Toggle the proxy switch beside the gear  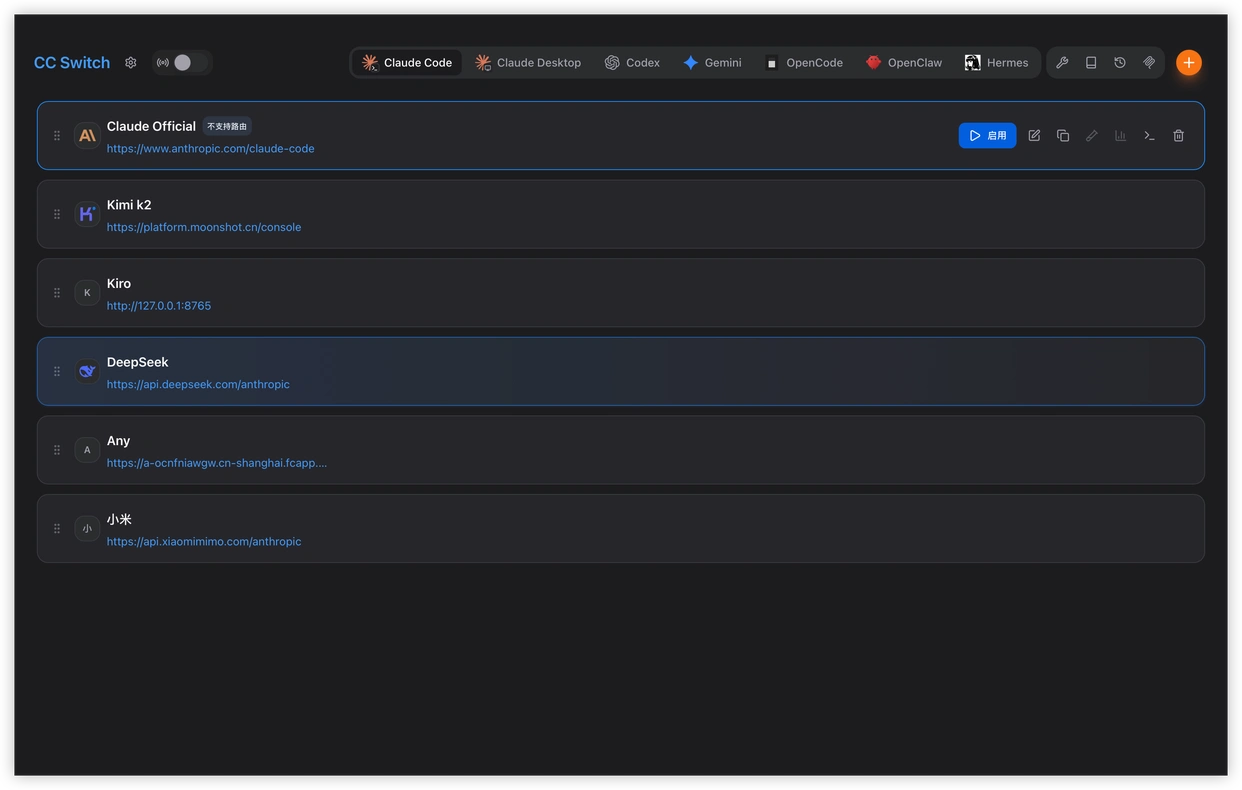[x=182, y=62]
